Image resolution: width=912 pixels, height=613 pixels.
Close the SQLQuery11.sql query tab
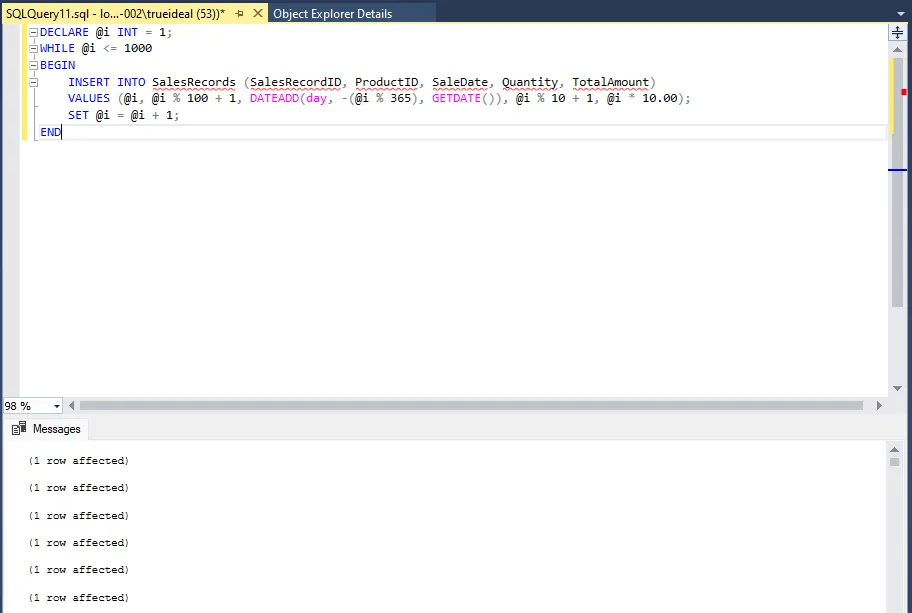coord(258,14)
